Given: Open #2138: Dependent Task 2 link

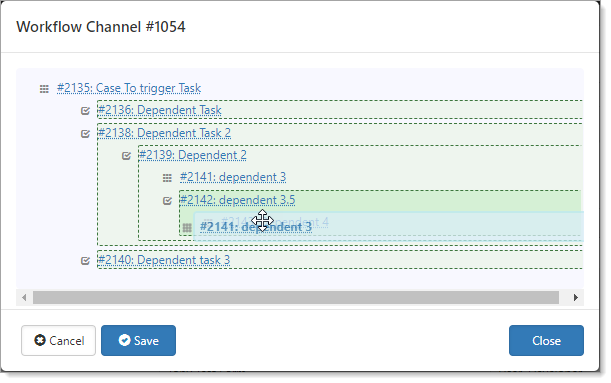Looking at the screenshot, I should pyautogui.click(x=164, y=133).
